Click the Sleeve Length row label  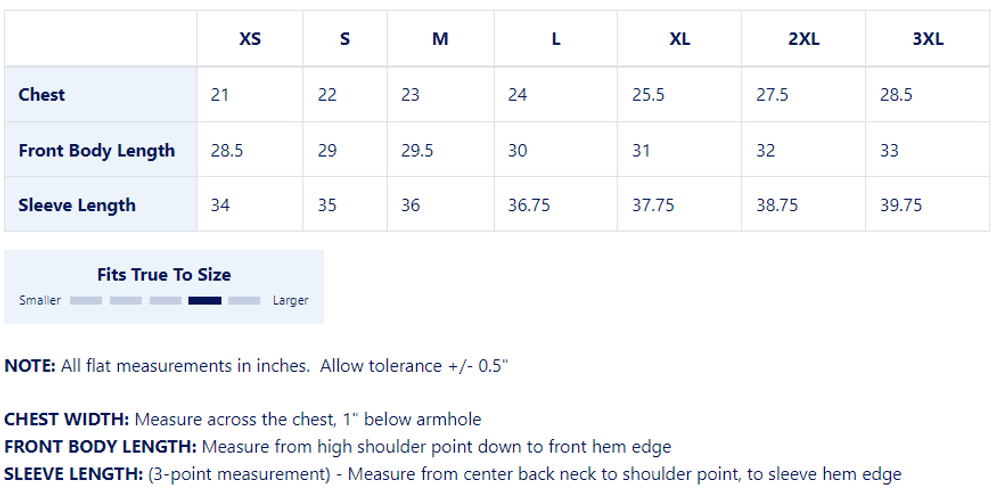77,206
